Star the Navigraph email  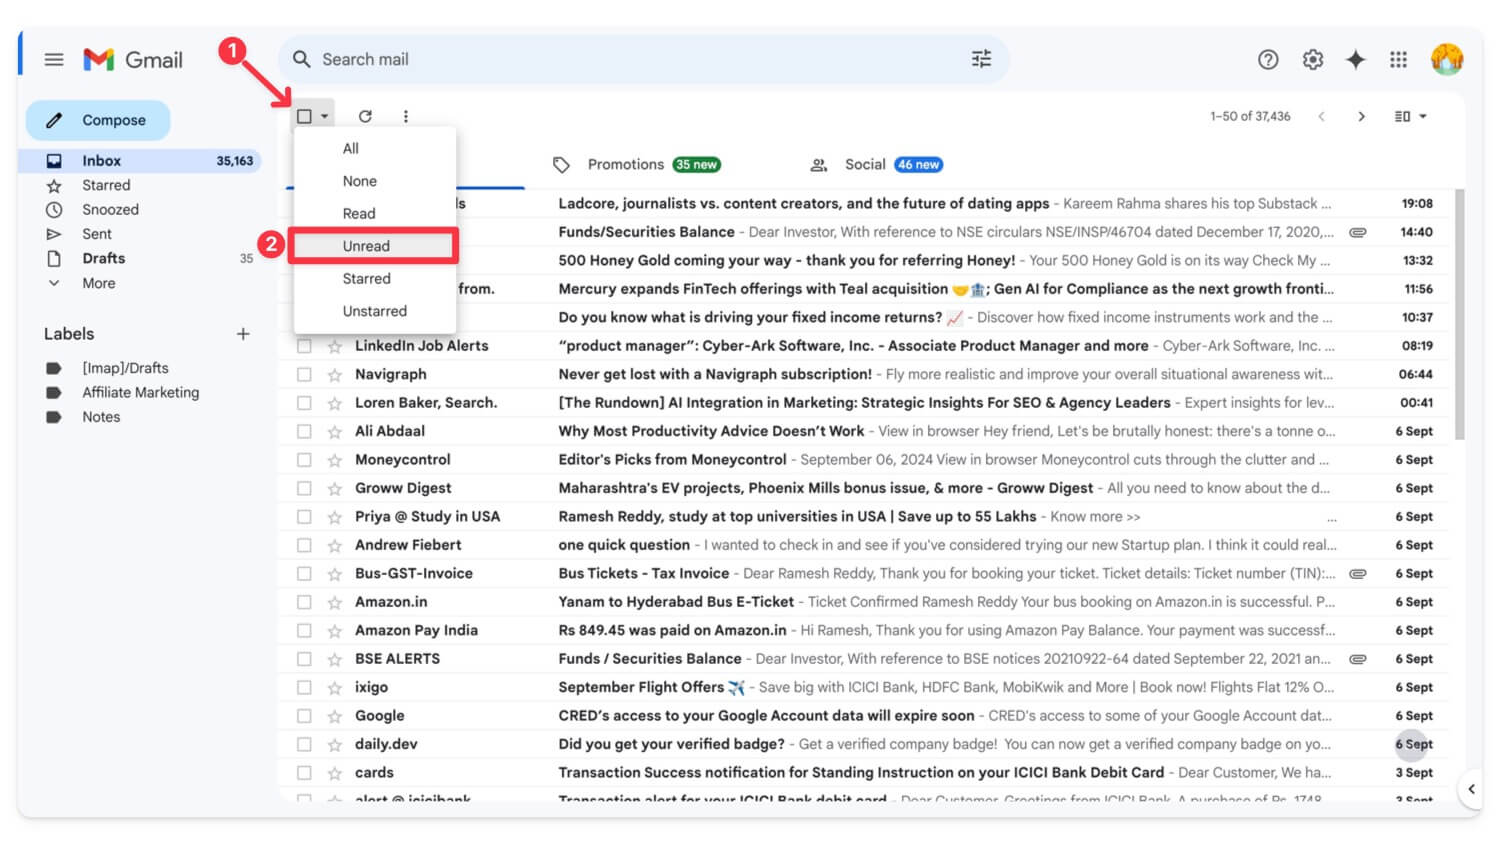[335, 375]
